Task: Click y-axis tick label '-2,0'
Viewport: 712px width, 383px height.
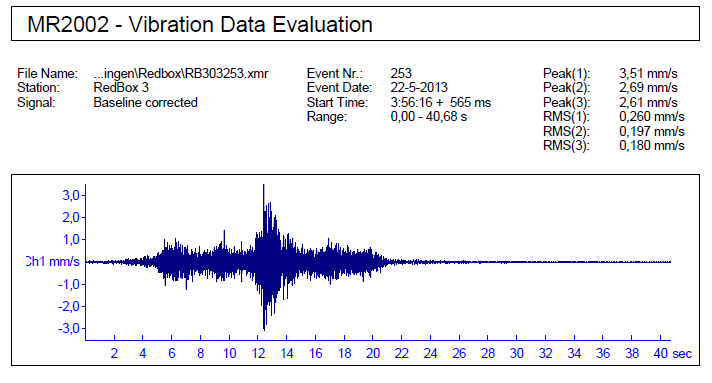Action: pos(69,306)
